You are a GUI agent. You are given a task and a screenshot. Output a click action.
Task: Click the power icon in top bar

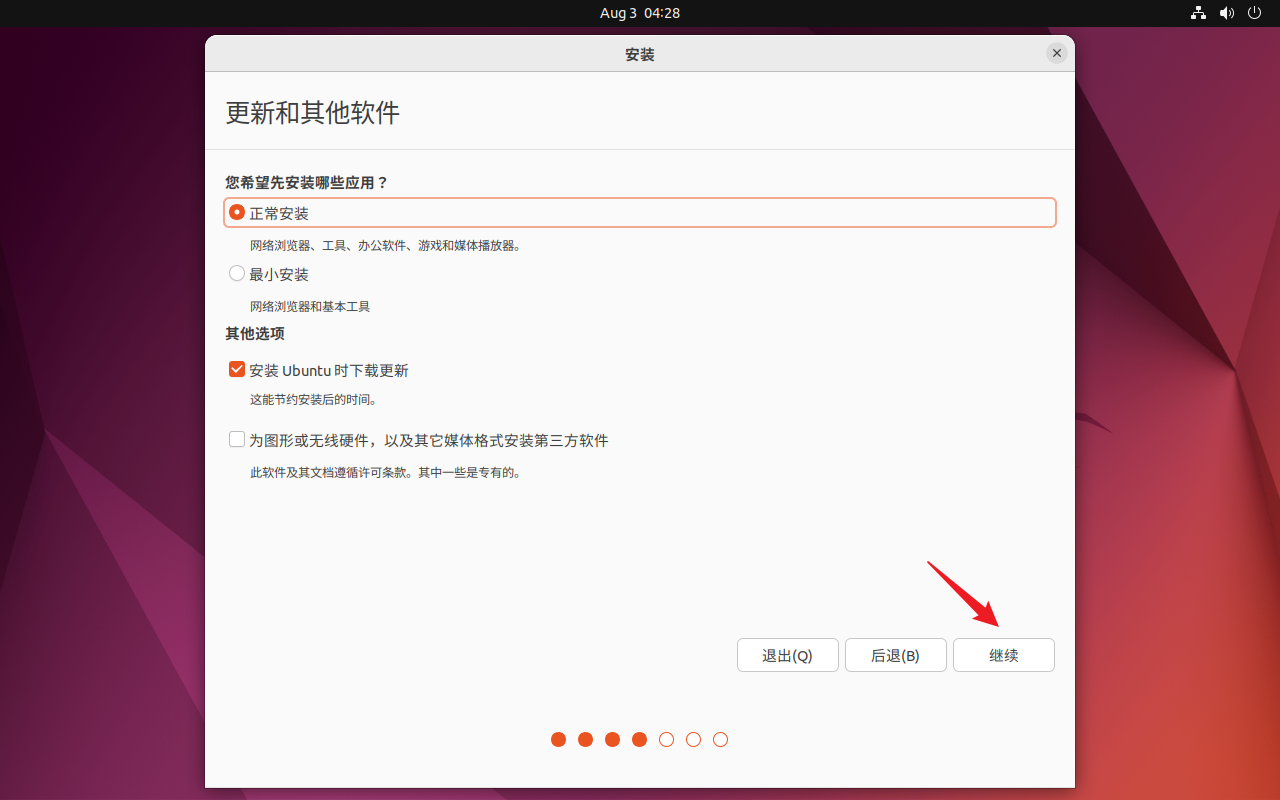point(1254,13)
